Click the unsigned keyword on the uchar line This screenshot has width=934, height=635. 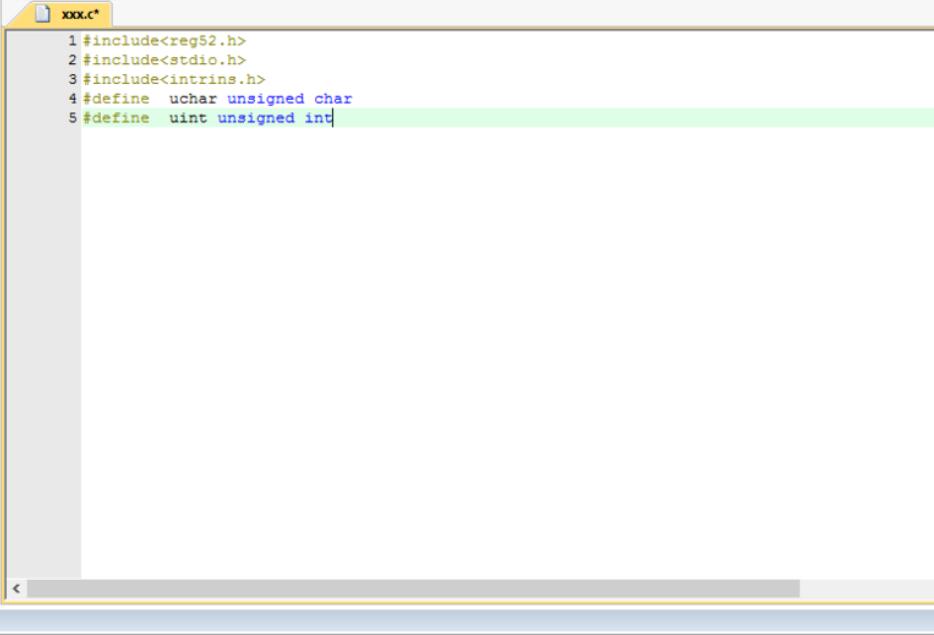pyautogui.click(x=265, y=99)
